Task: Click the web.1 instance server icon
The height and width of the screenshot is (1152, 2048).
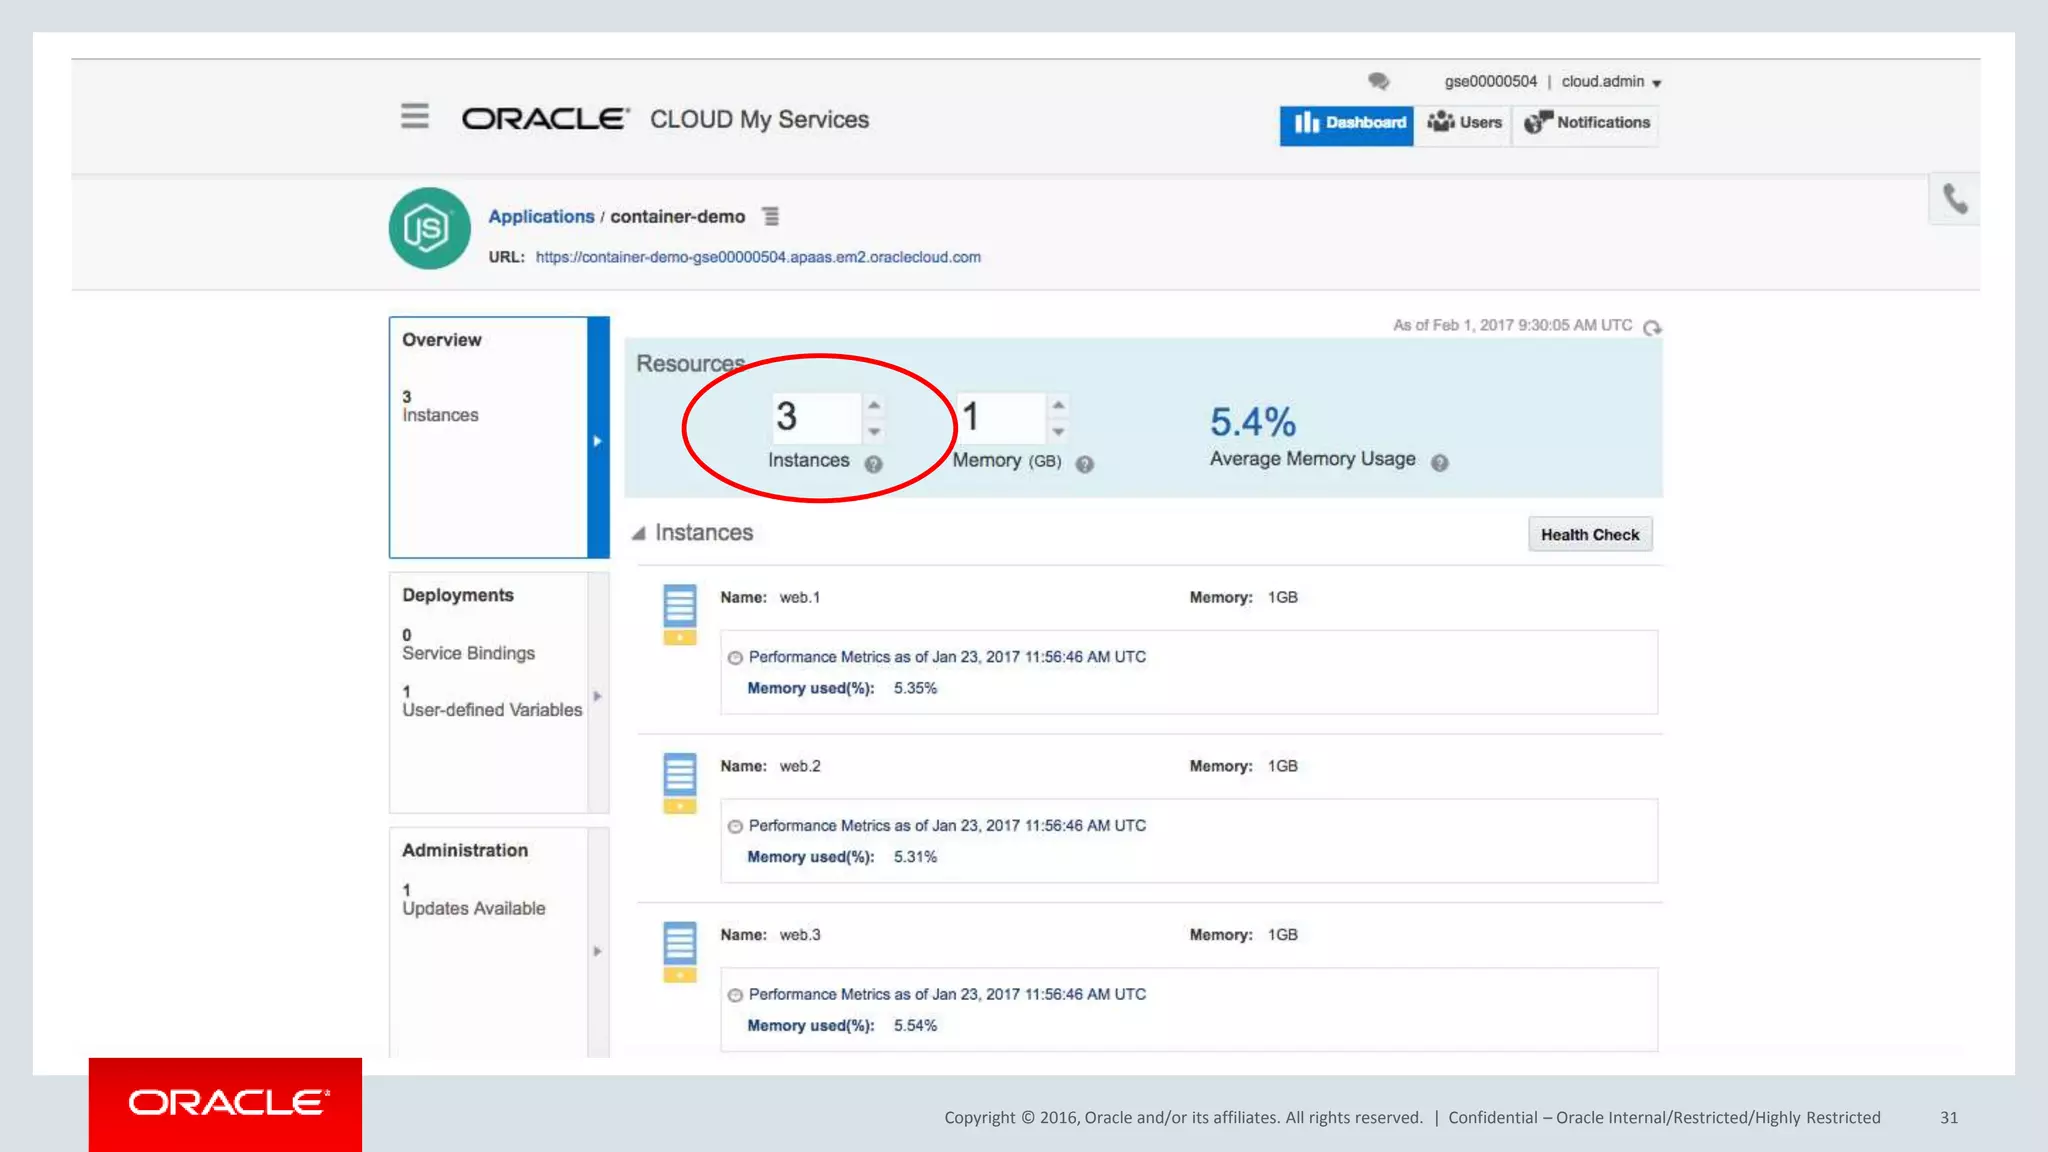Action: tap(679, 614)
